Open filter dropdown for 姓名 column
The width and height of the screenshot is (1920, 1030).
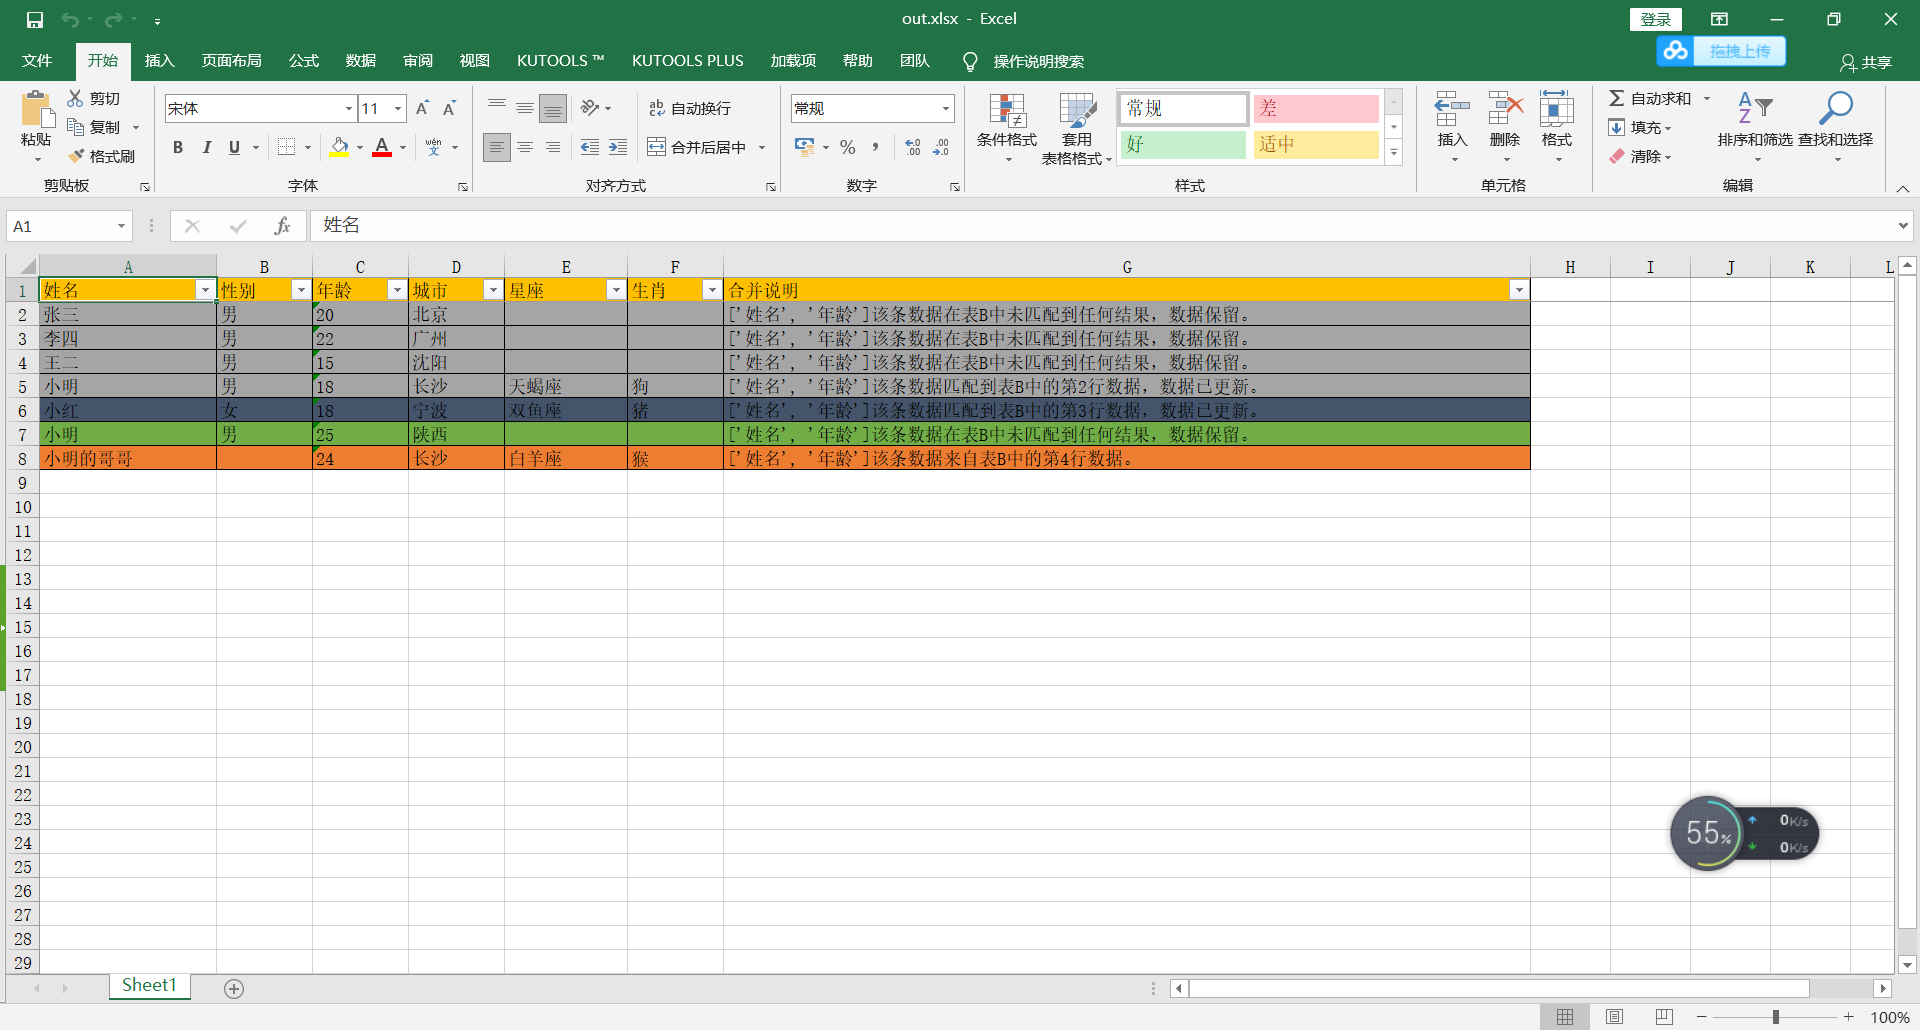(205, 290)
